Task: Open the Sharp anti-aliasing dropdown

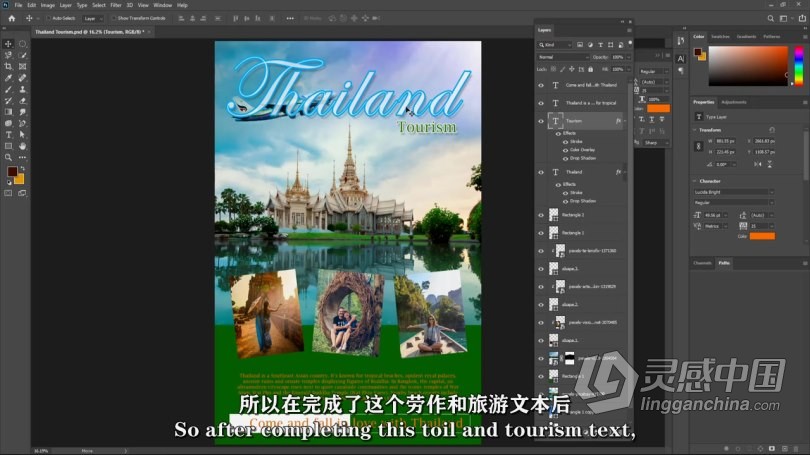Action: [x=655, y=143]
